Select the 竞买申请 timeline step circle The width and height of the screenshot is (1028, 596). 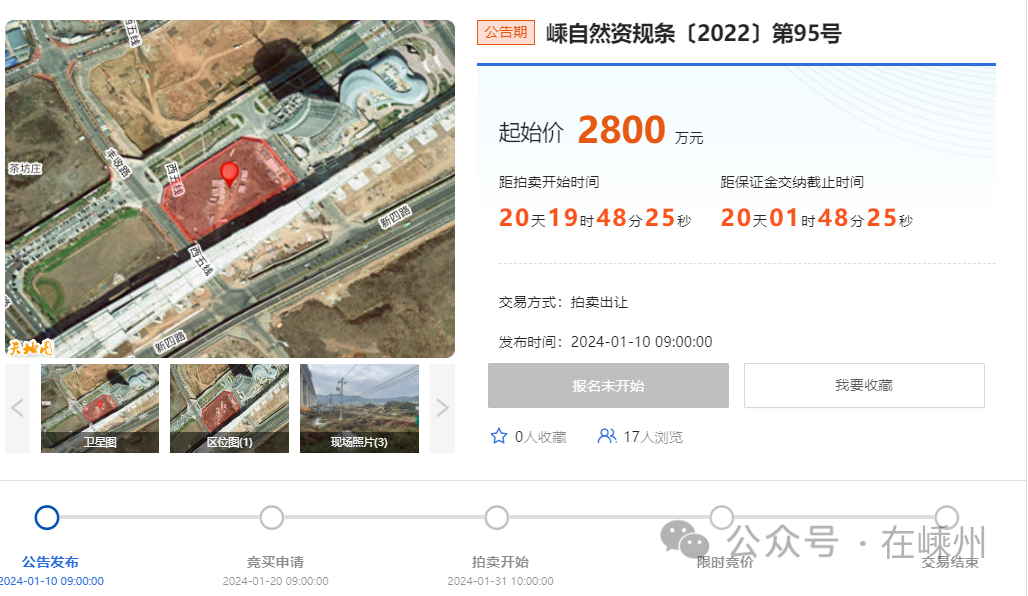[x=271, y=517]
